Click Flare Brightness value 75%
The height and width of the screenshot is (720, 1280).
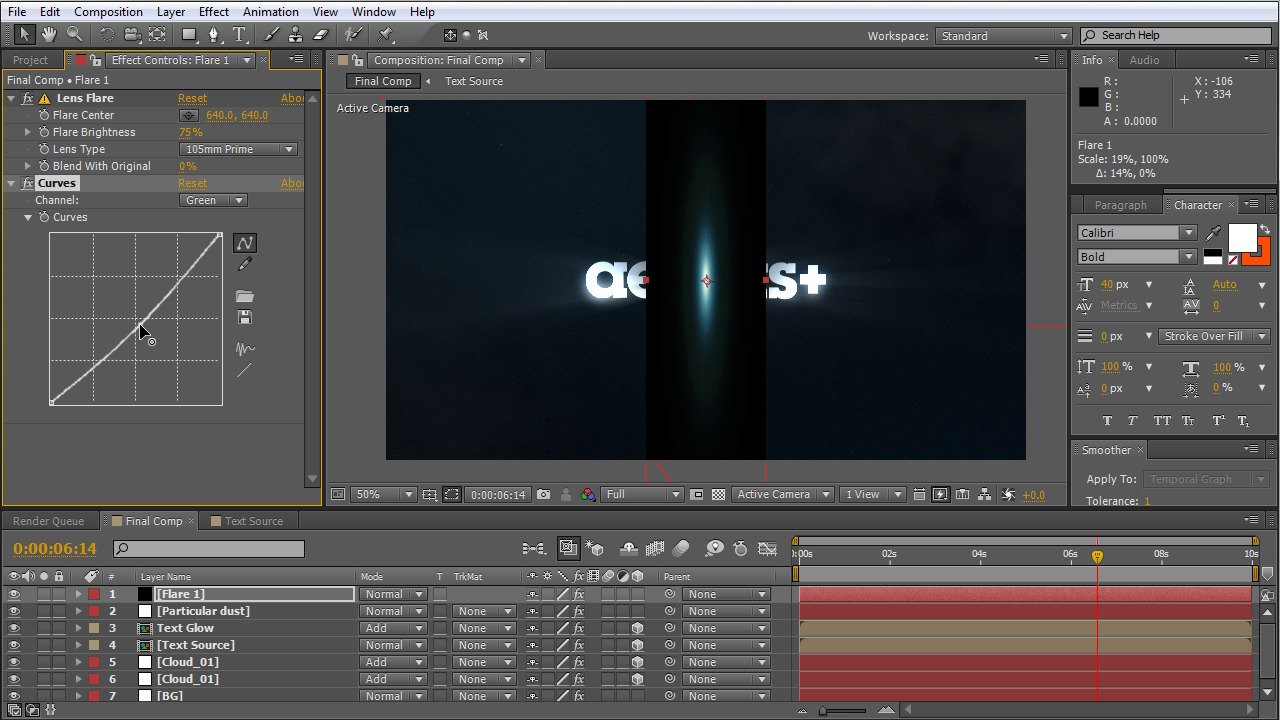click(x=190, y=132)
